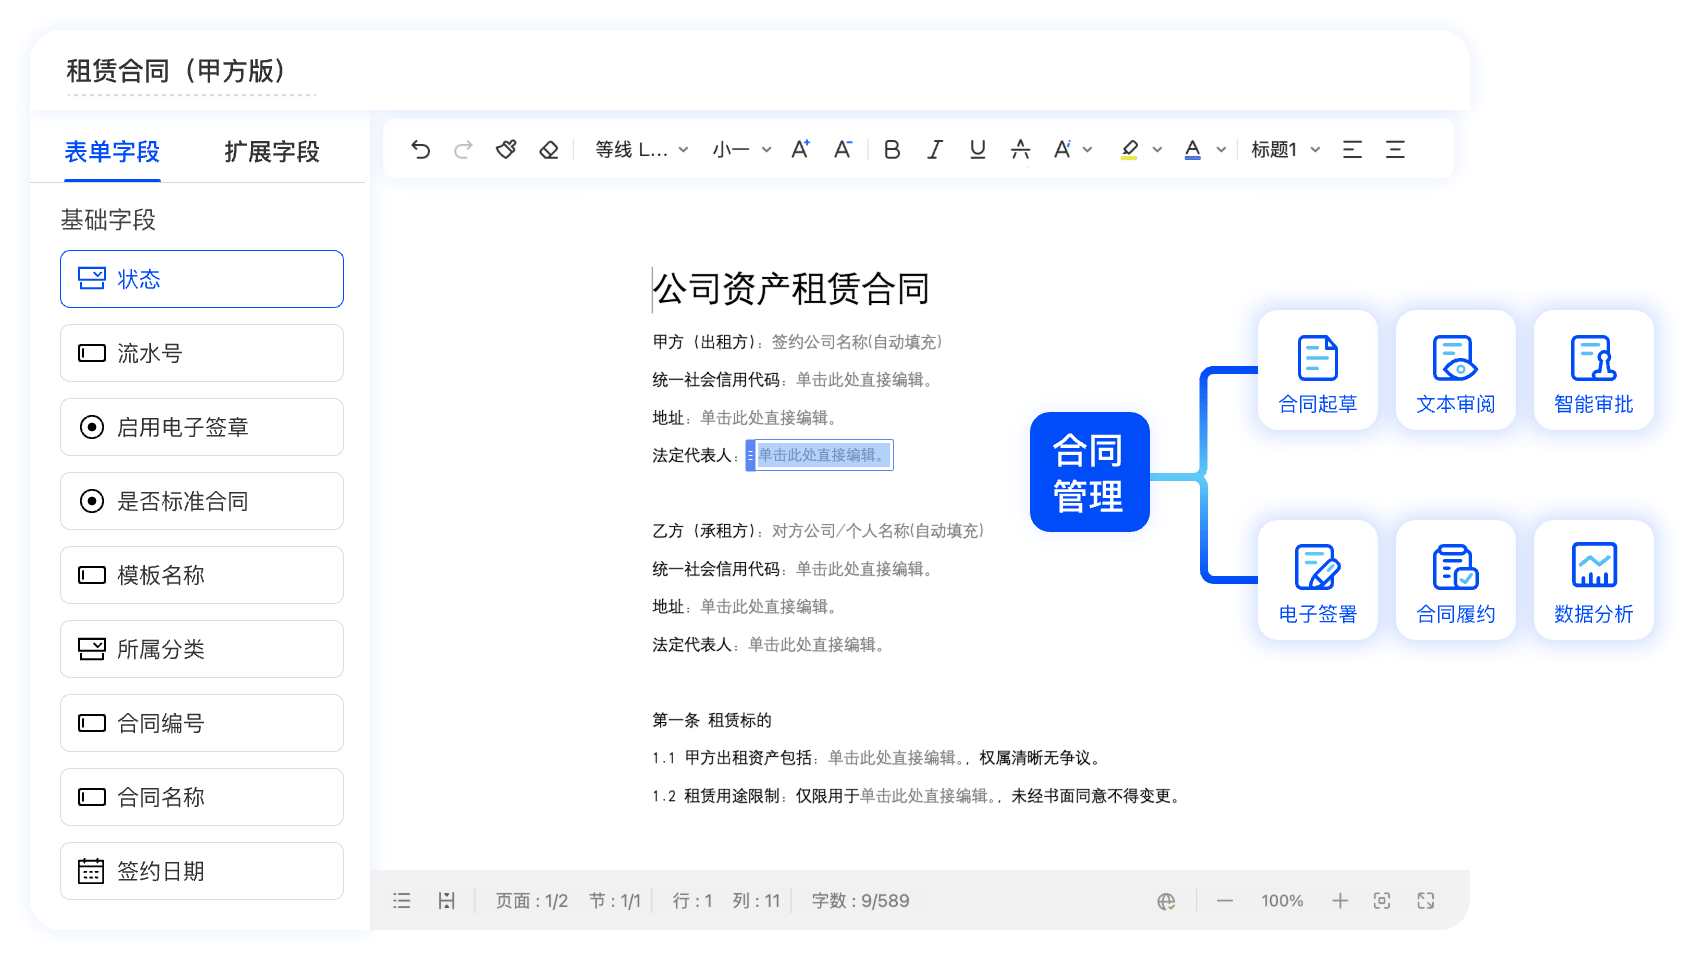The width and height of the screenshot is (1692, 960).
Task: Select the 启用电子签章 radio field
Action: click(202, 427)
